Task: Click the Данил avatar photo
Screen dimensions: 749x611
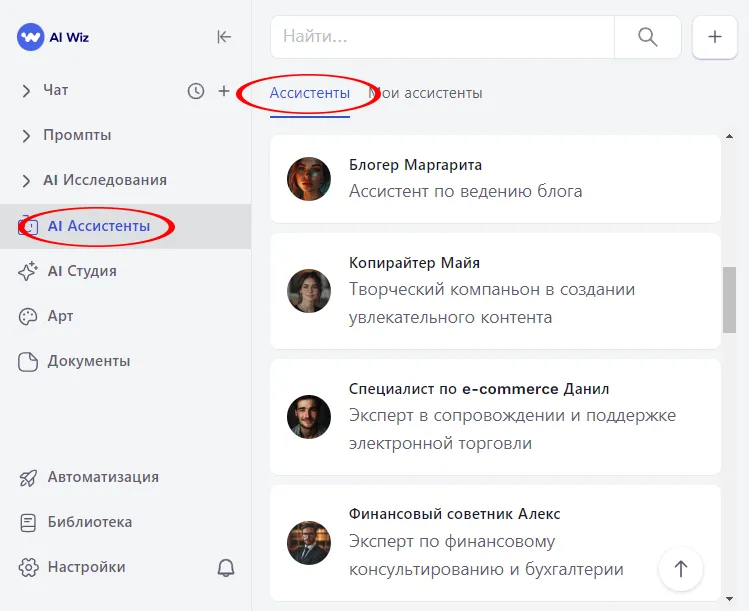Action: (x=309, y=417)
